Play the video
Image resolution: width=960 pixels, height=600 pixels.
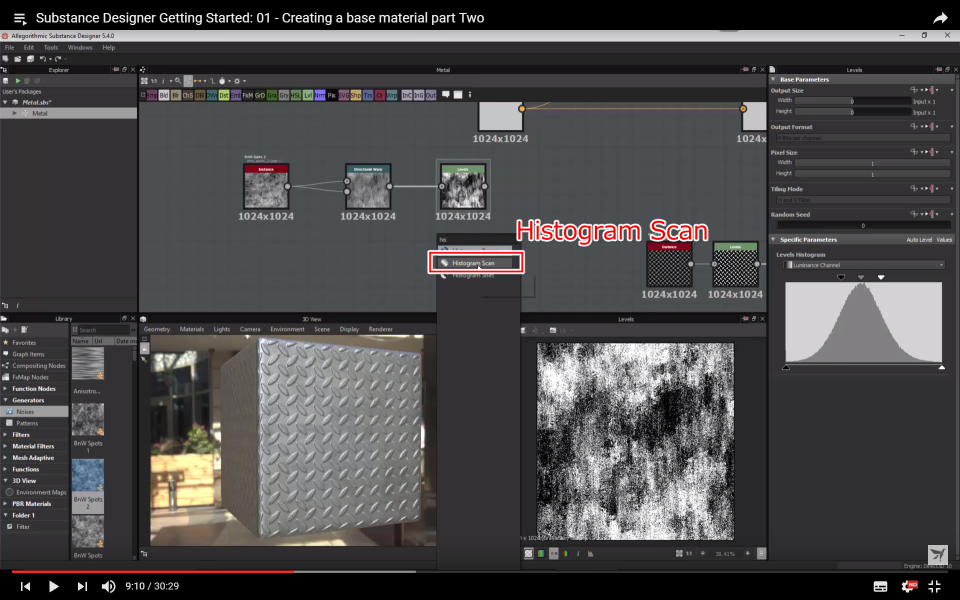[x=53, y=587]
